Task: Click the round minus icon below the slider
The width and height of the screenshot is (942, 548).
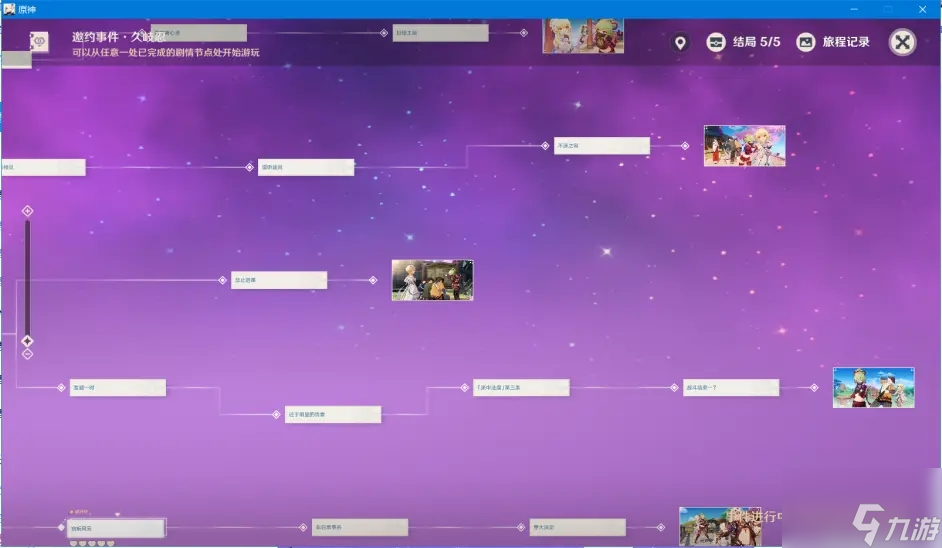Action: [x=28, y=354]
